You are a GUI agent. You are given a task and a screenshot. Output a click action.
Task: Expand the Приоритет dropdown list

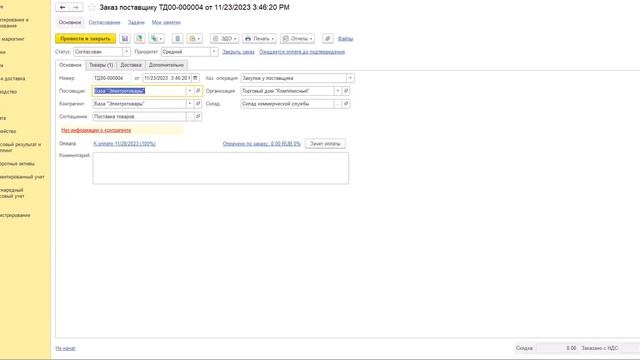click(214, 52)
